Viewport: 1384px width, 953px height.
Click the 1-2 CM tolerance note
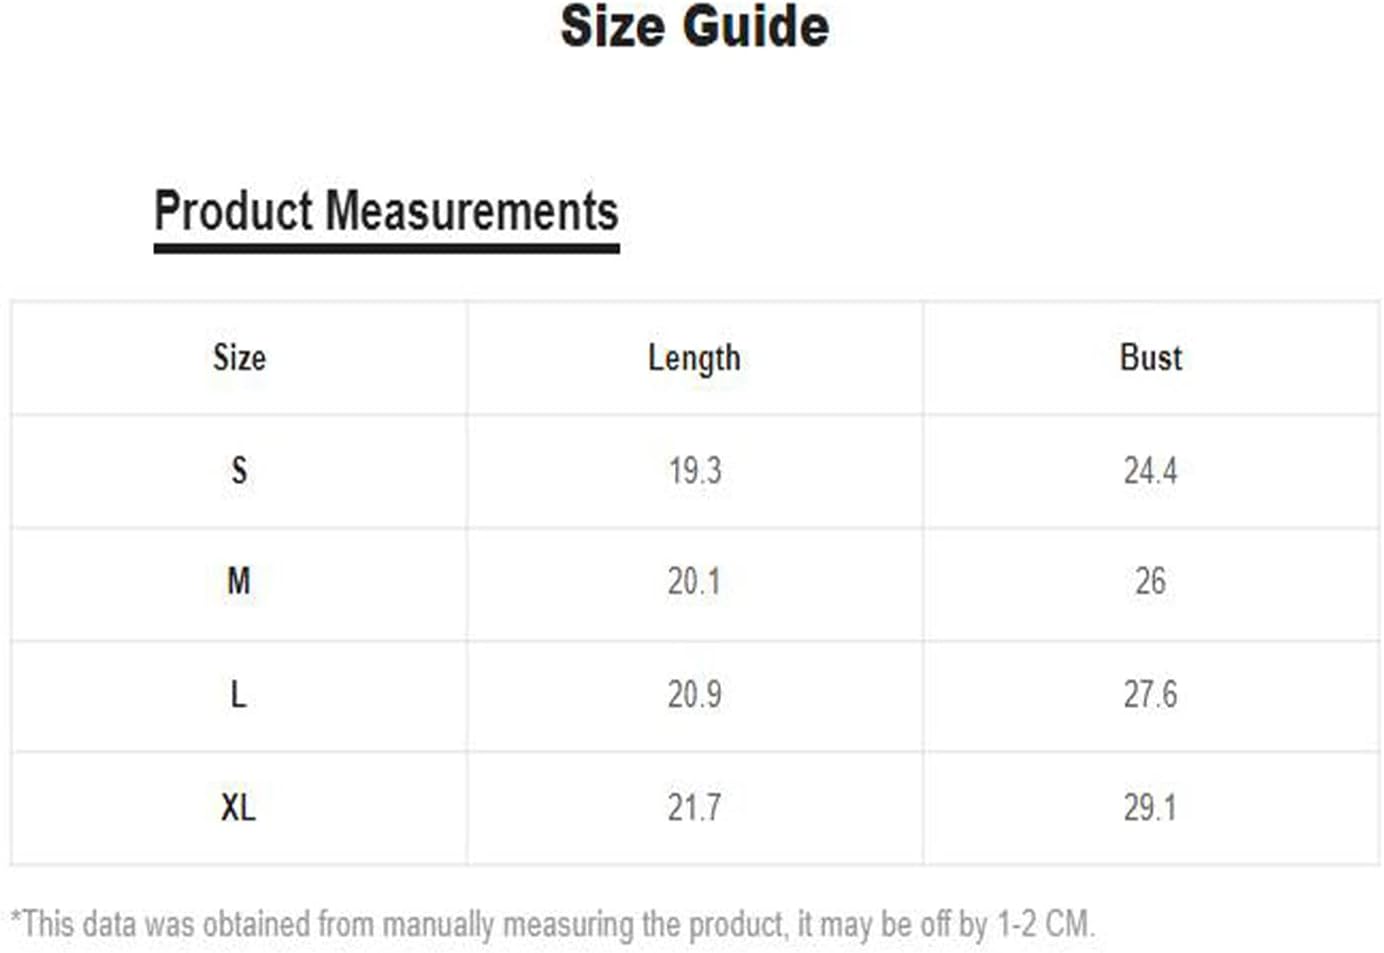pos(1045,923)
